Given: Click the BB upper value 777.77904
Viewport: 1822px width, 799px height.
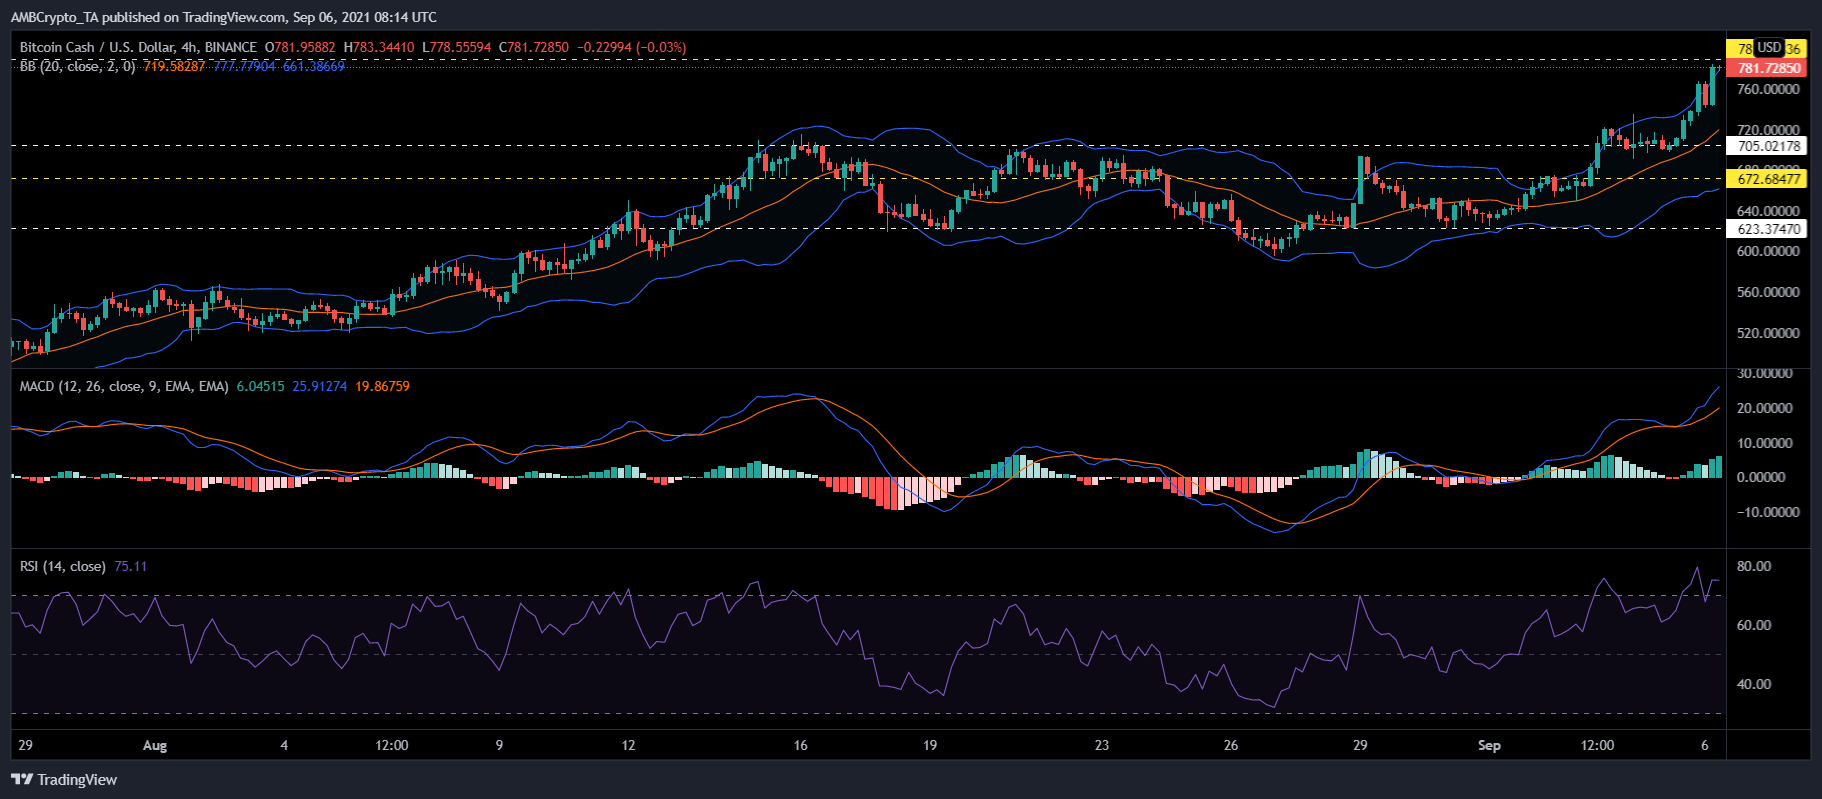Looking at the screenshot, I should pyautogui.click(x=244, y=66).
